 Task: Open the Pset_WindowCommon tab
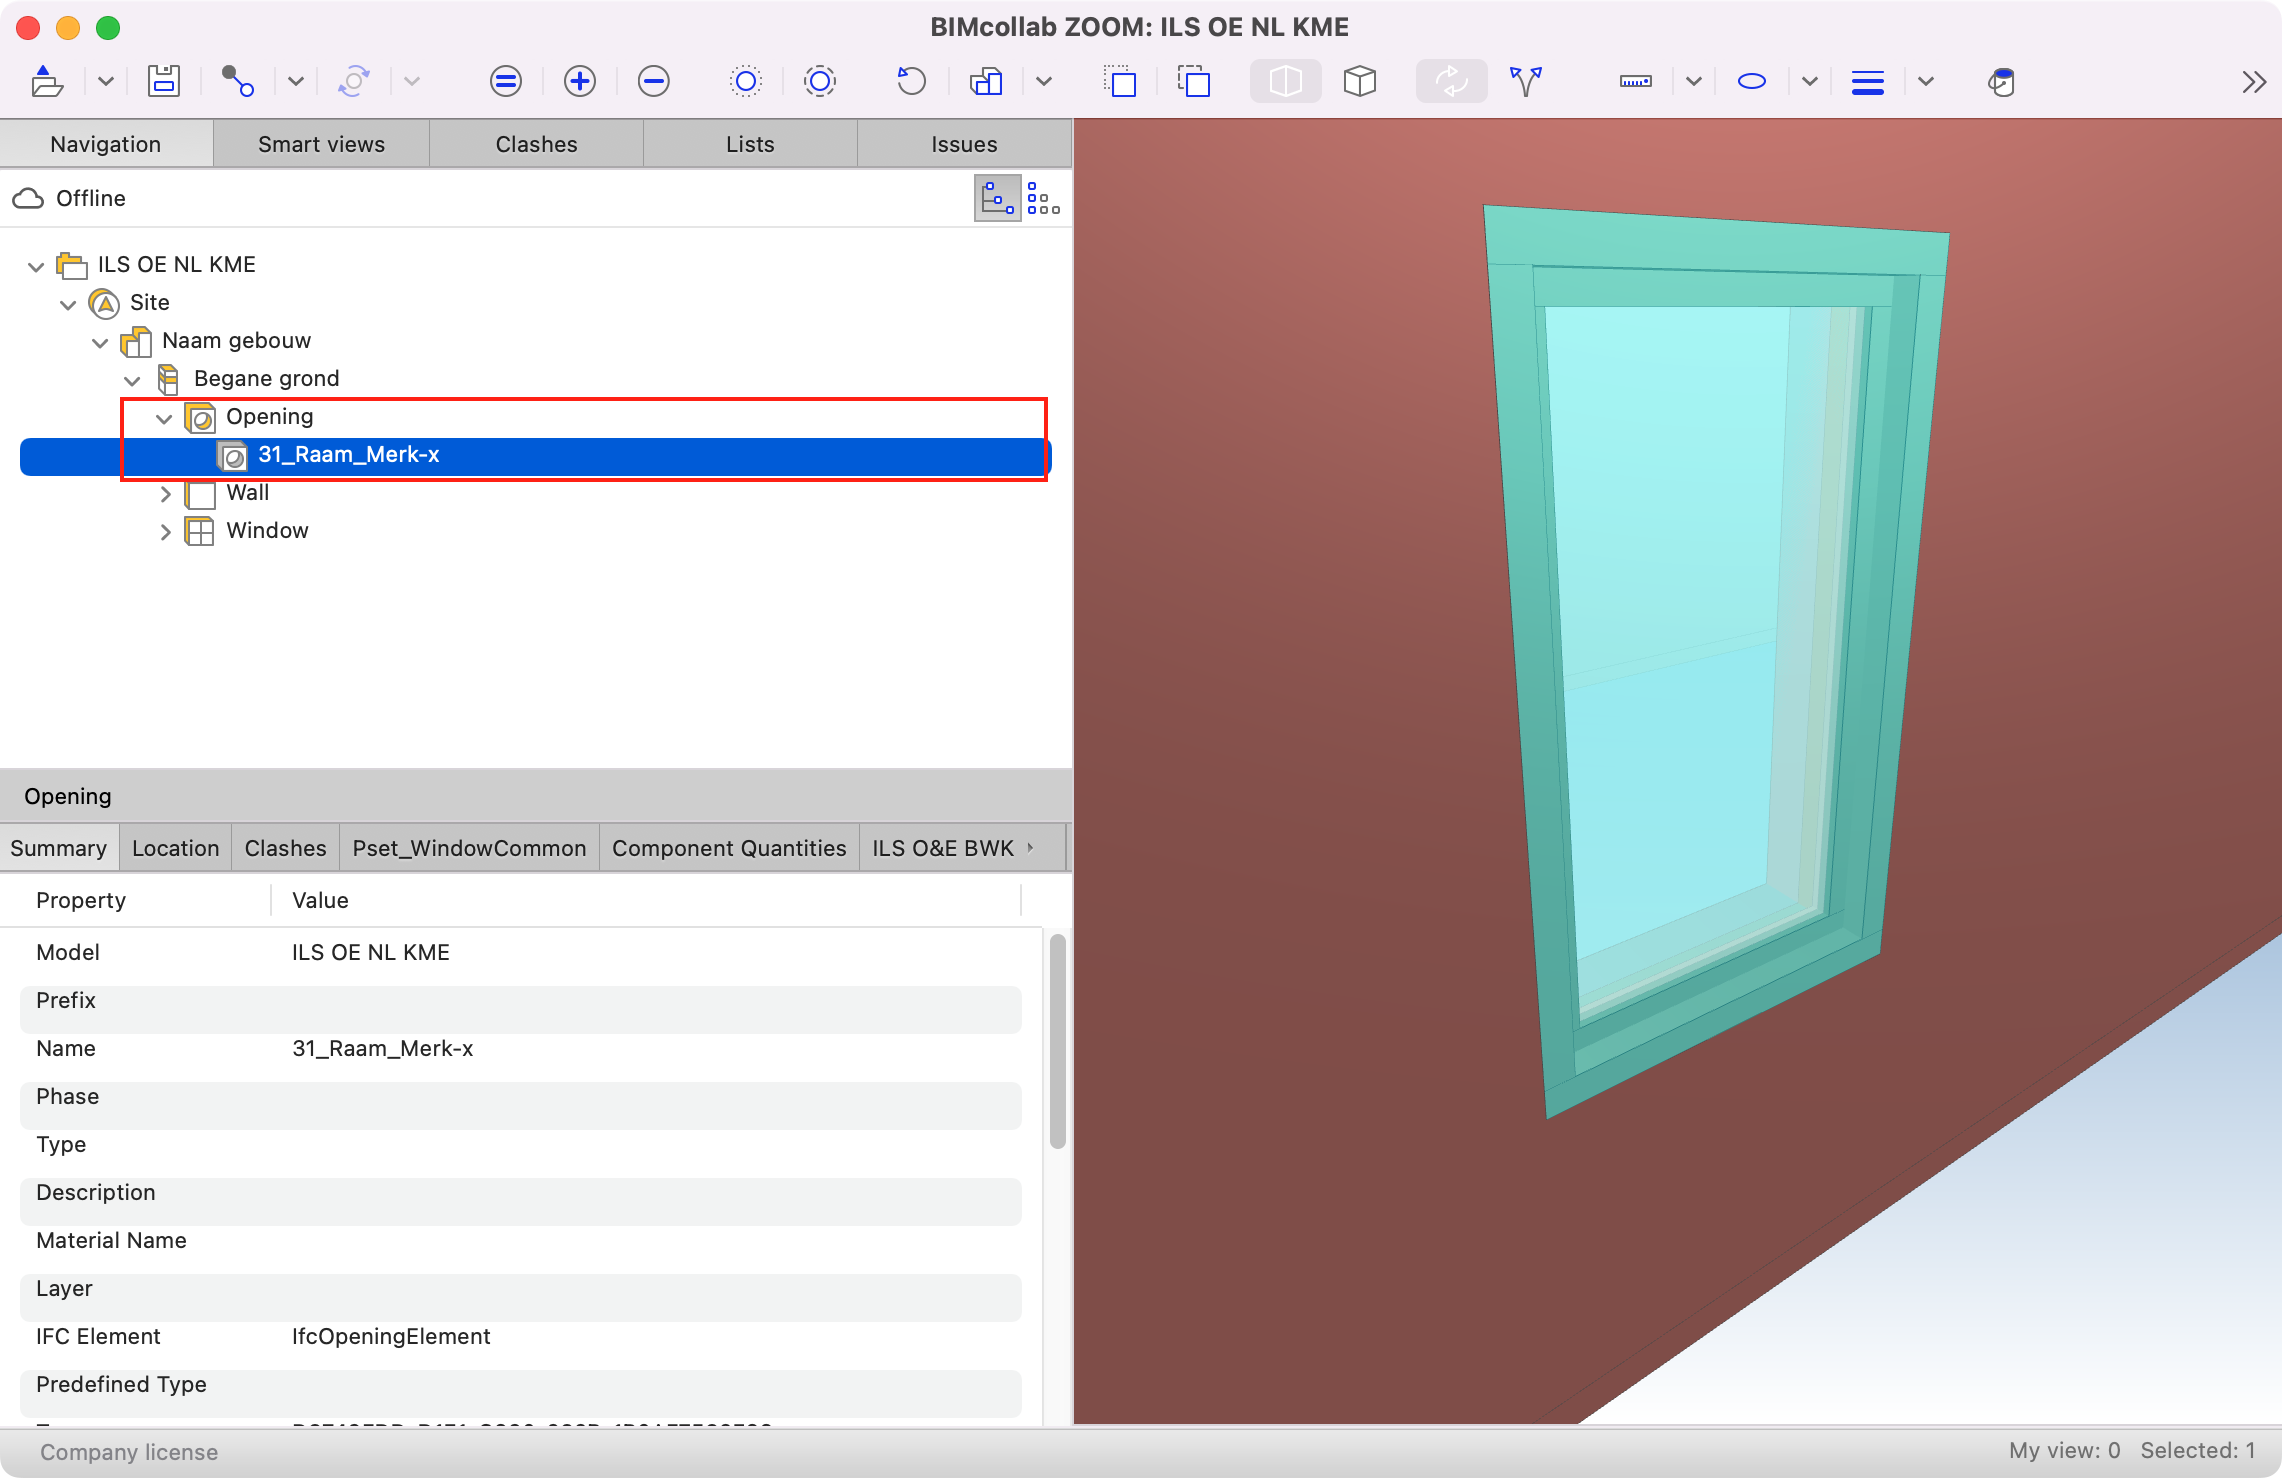point(470,848)
